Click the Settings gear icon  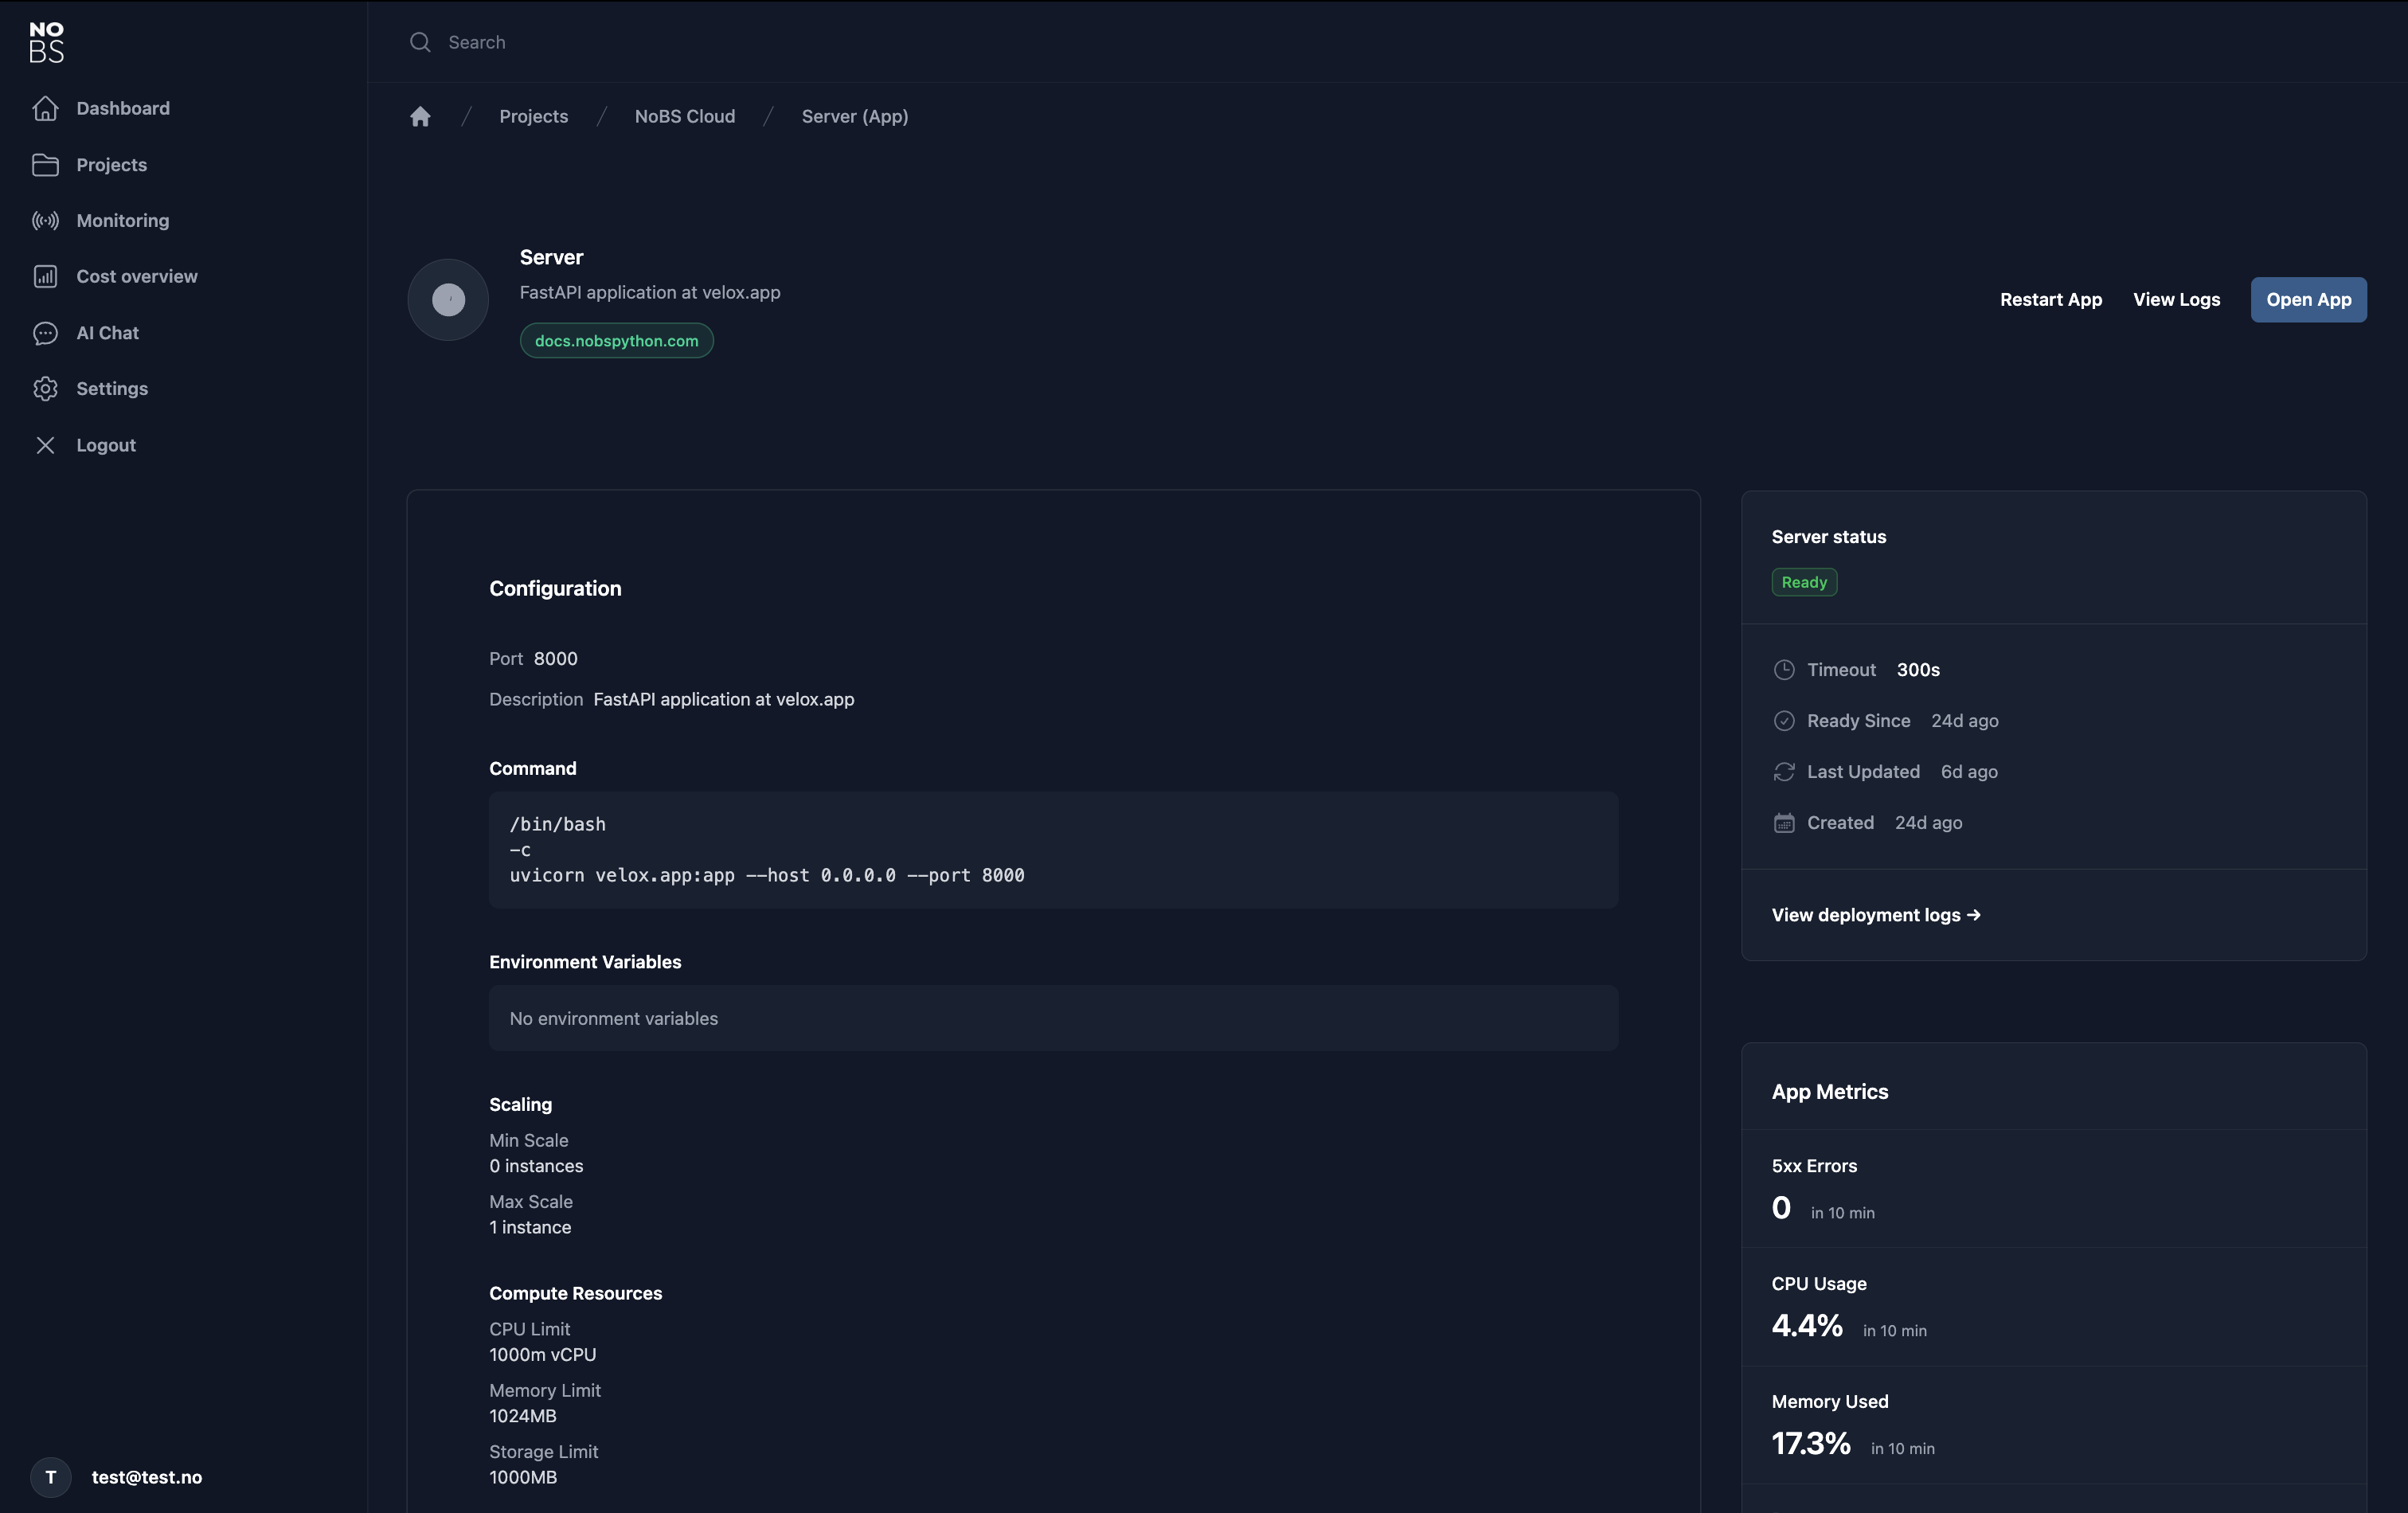pos(46,388)
